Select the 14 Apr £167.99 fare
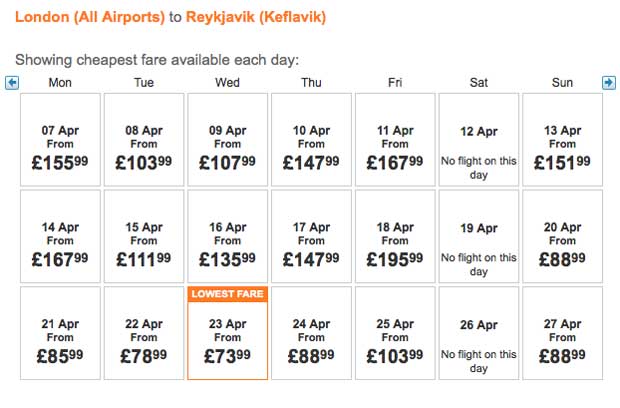 pyautogui.click(x=60, y=236)
